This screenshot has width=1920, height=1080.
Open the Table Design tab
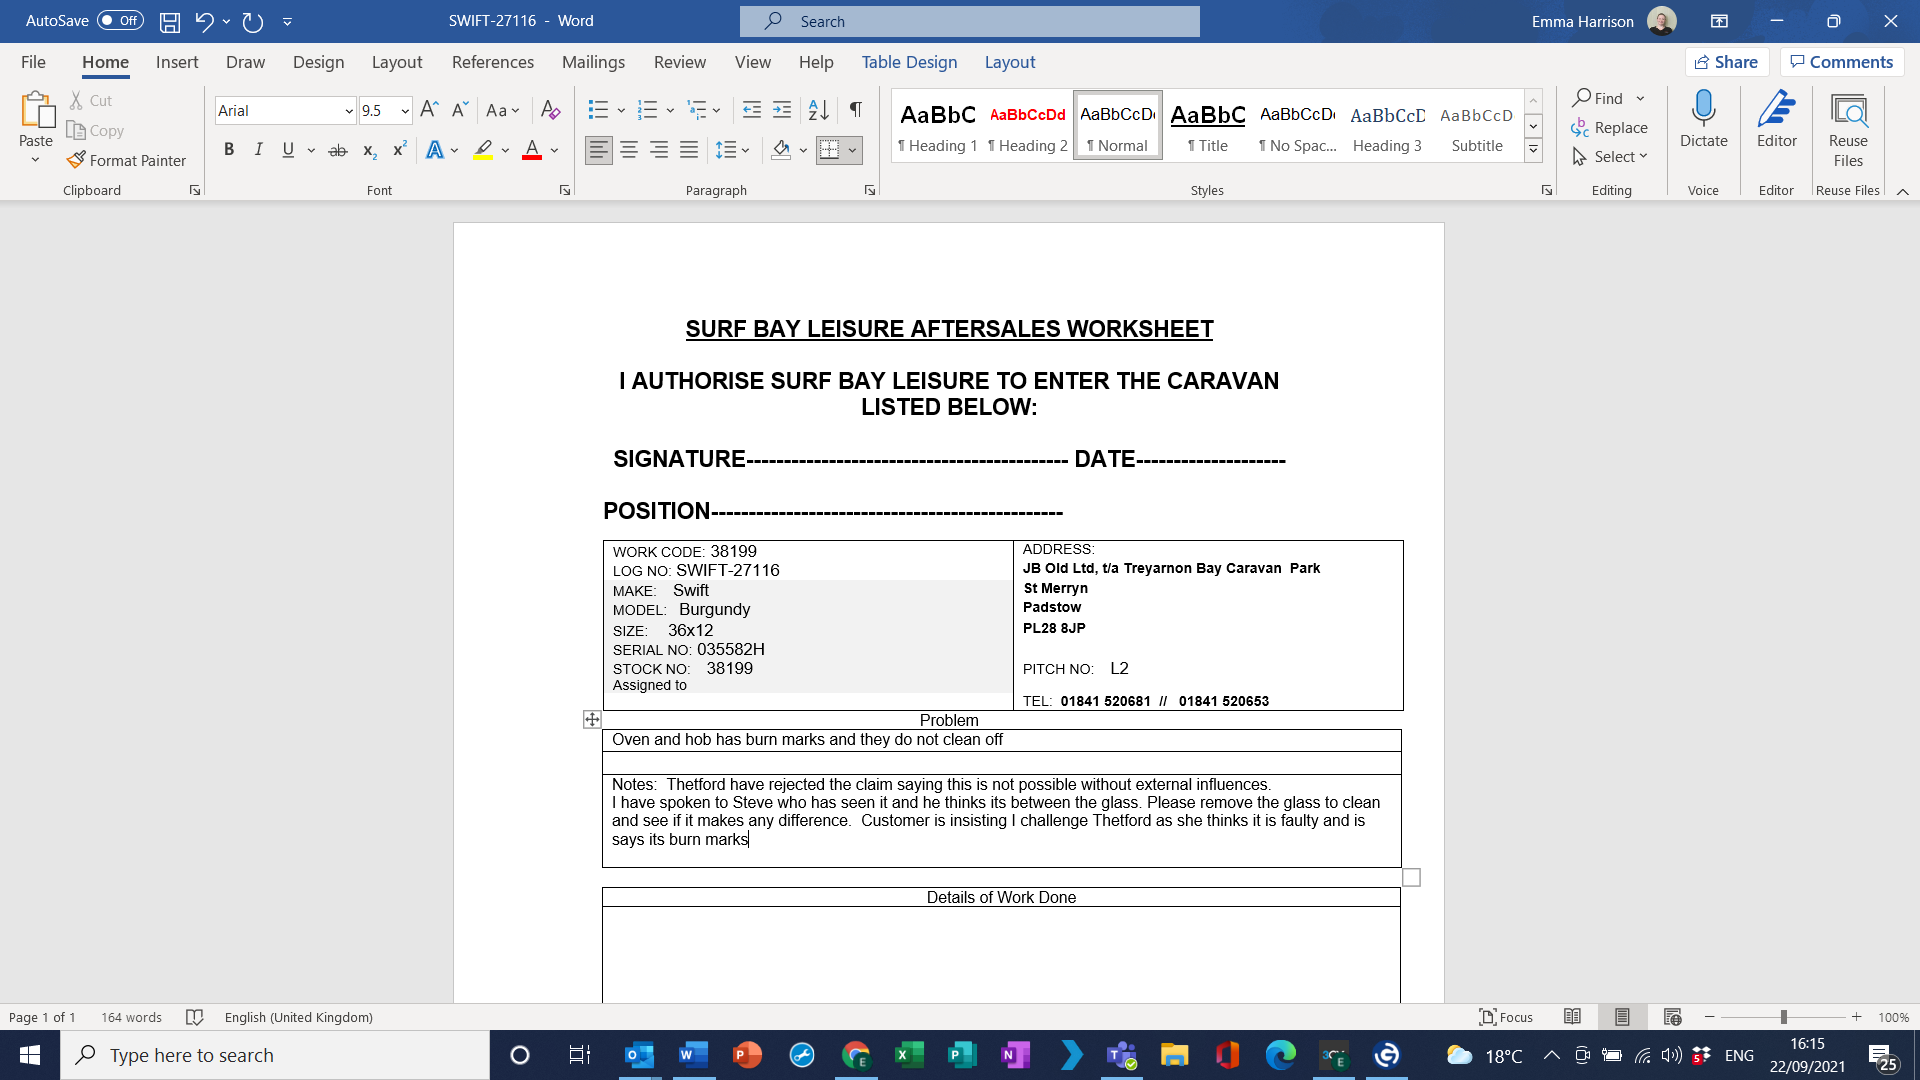(x=909, y=62)
